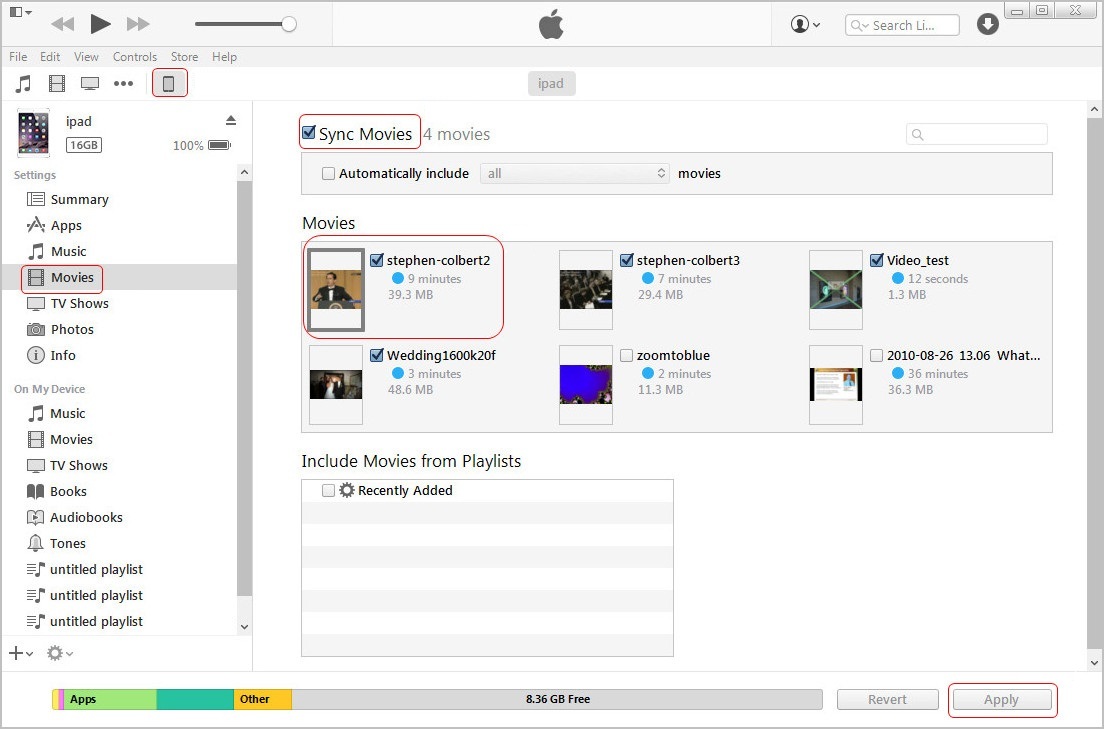This screenshot has height=729, width=1104.
Task: Uncheck the Sync Movies checkbox
Action: pyautogui.click(x=309, y=132)
